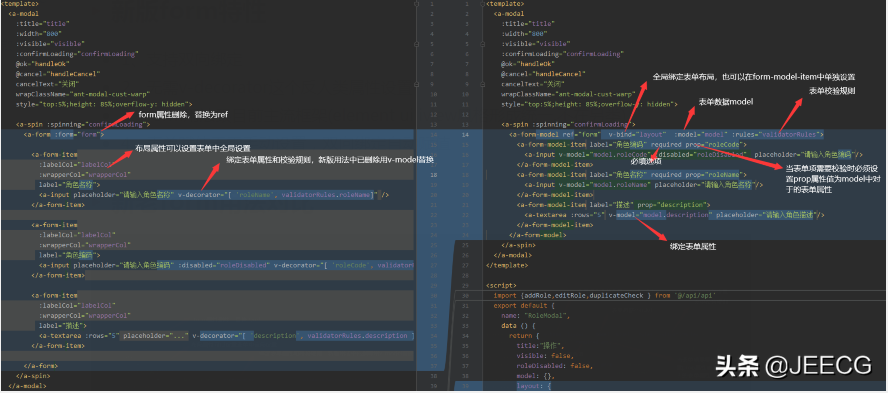Viewport: 888px width, 393px height.
Task: Click label="角色编码"> line in left pane
Action: point(70,255)
